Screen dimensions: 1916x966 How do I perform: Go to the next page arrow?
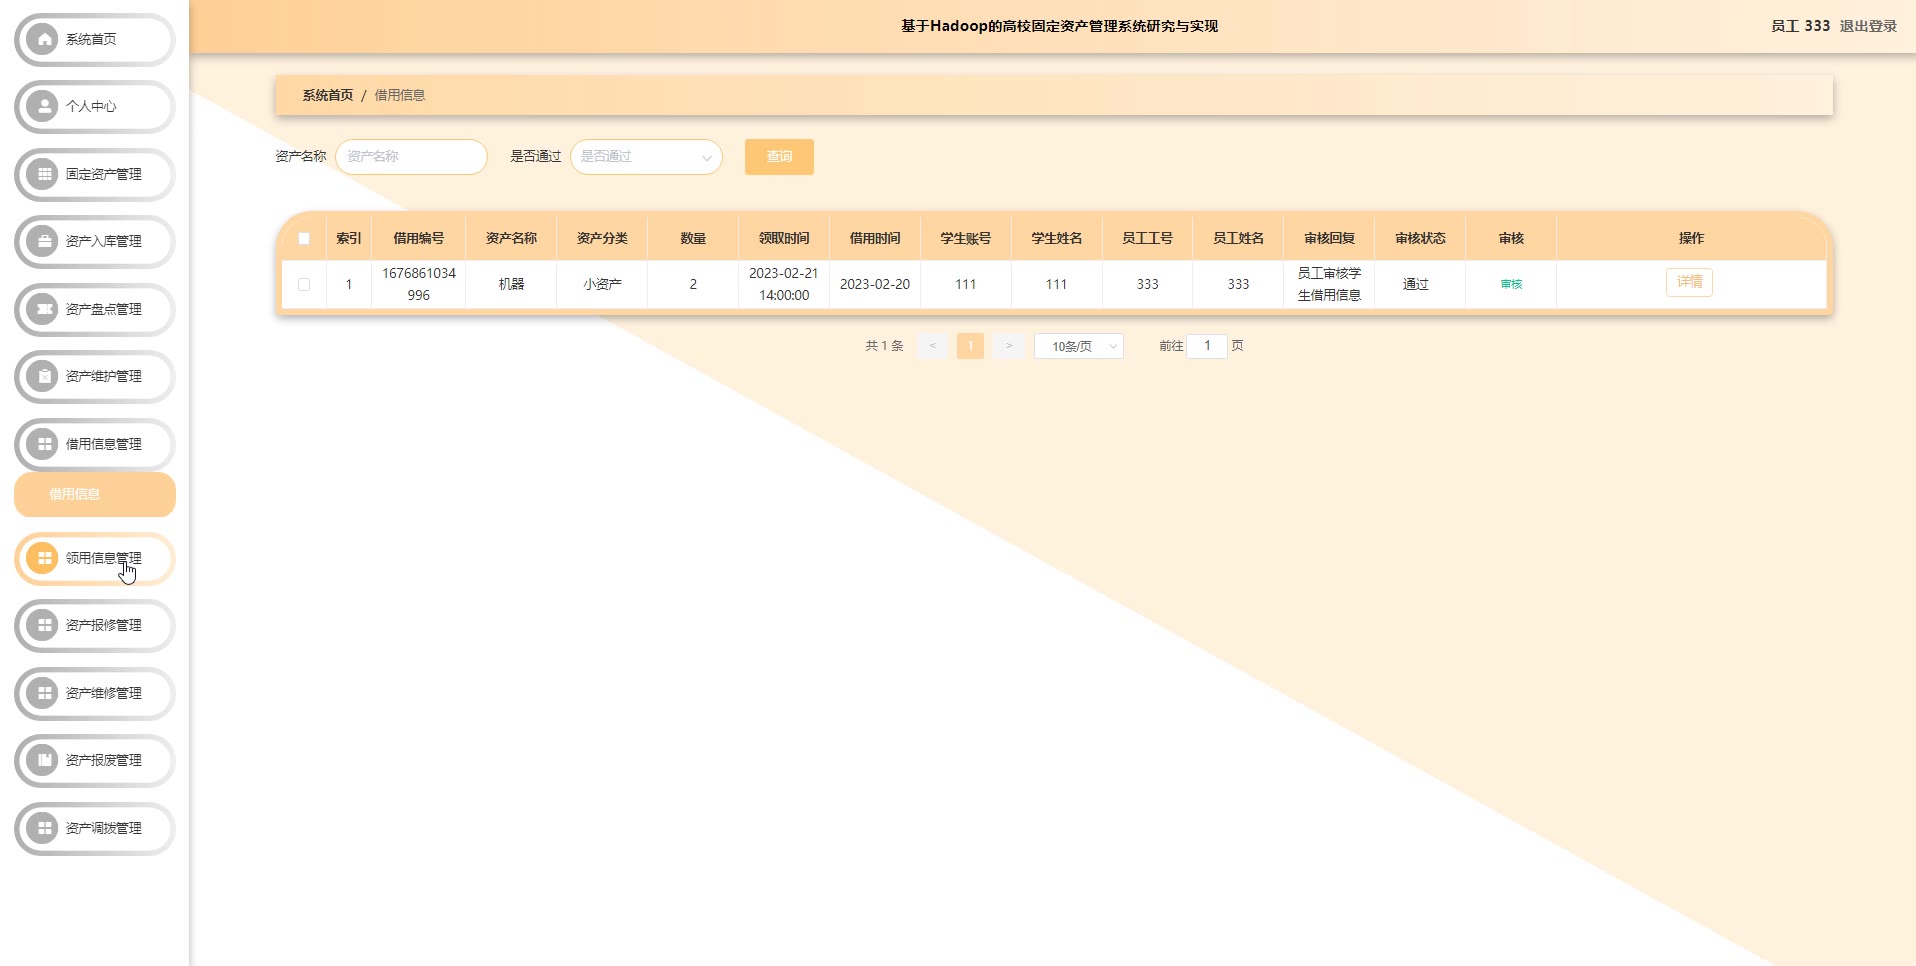1009,346
